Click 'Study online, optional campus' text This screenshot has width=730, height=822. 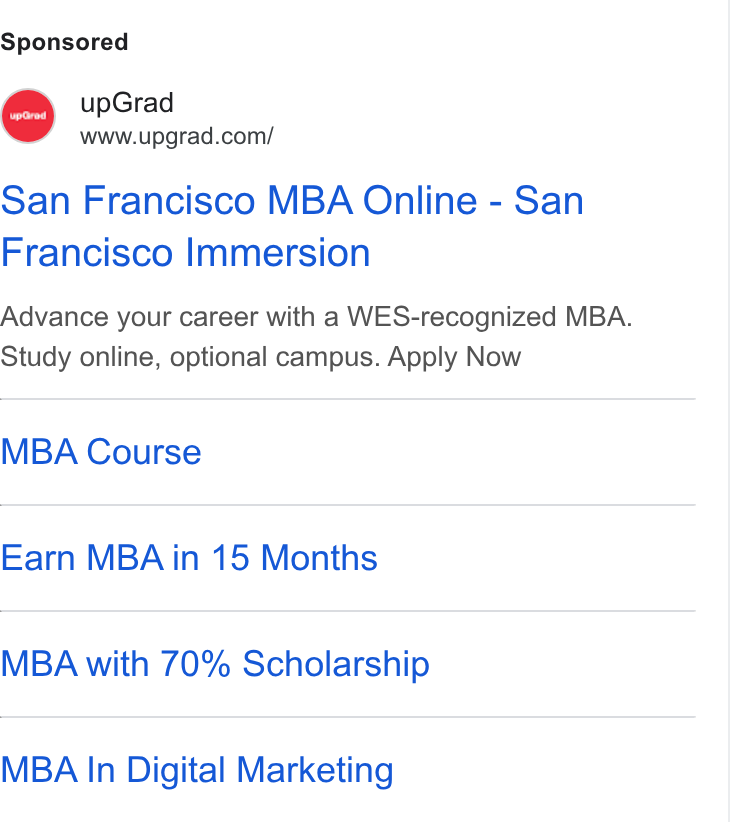(190, 357)
